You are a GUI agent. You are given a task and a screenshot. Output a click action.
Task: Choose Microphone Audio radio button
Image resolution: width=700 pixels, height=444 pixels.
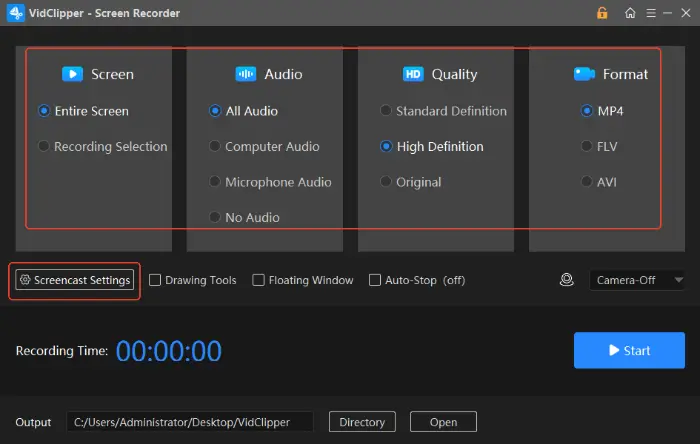[x=215, y=182]
